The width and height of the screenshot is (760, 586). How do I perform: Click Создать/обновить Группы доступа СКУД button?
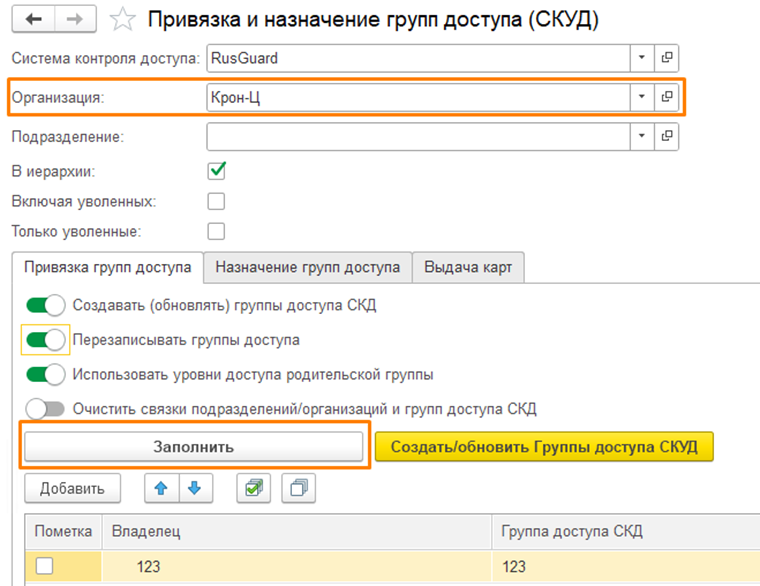click(544, 446)
